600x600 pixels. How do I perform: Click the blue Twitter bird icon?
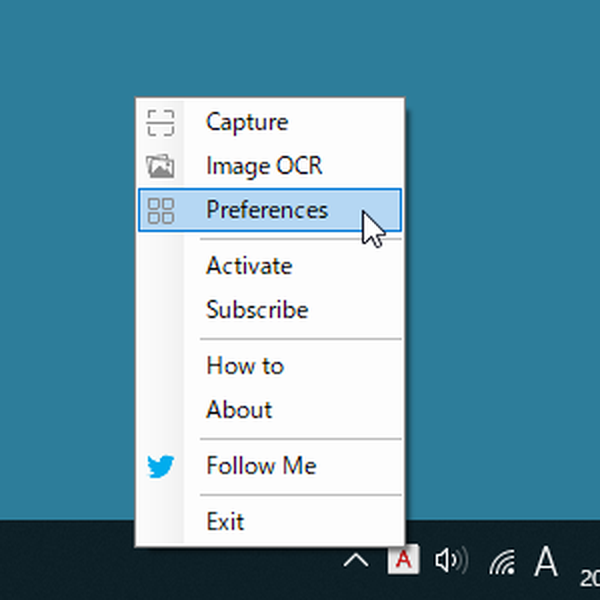point(161,466)
